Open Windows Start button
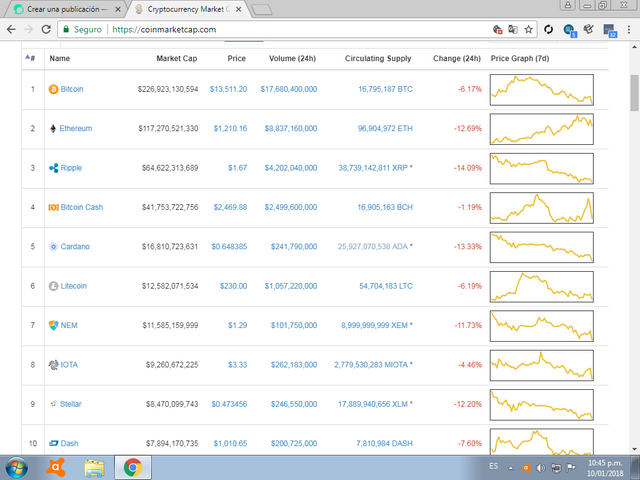Screen dimensions: 640x480 pyautogui.click(x=16, y=468)
